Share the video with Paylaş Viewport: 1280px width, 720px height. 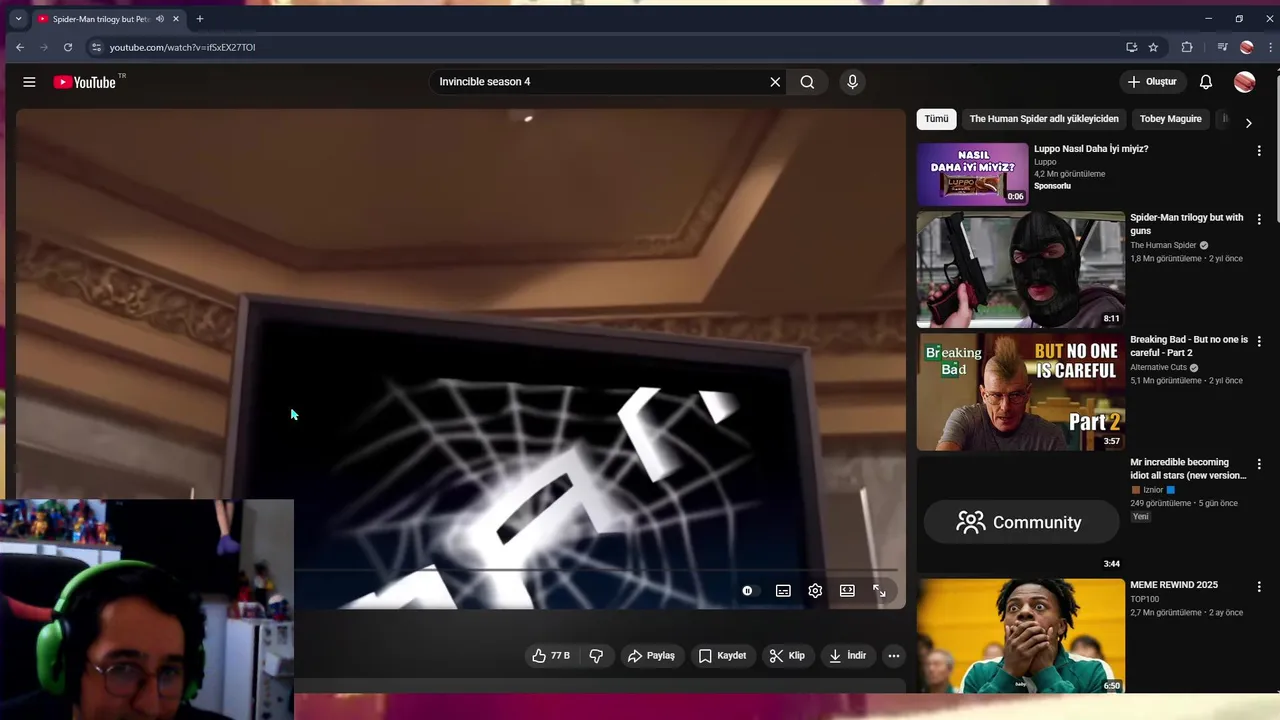[651, 656]
